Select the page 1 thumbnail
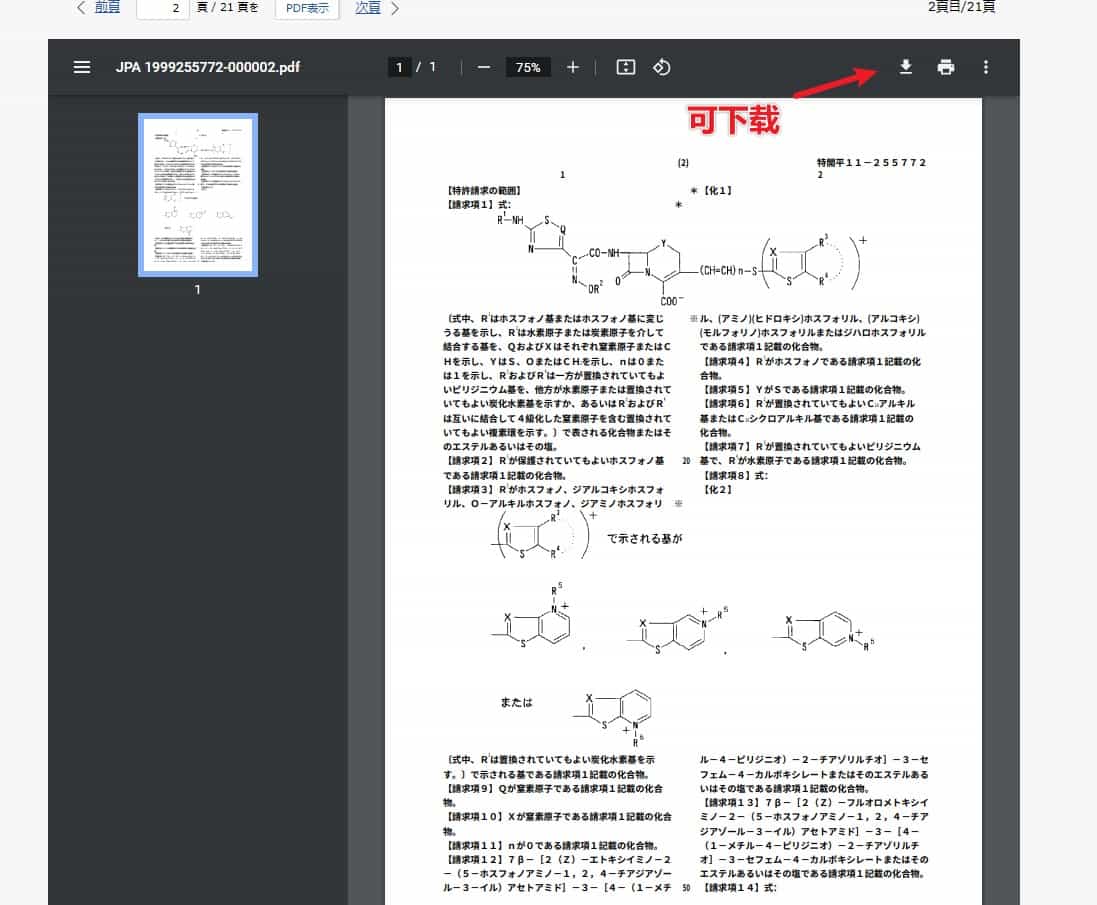 198,194
